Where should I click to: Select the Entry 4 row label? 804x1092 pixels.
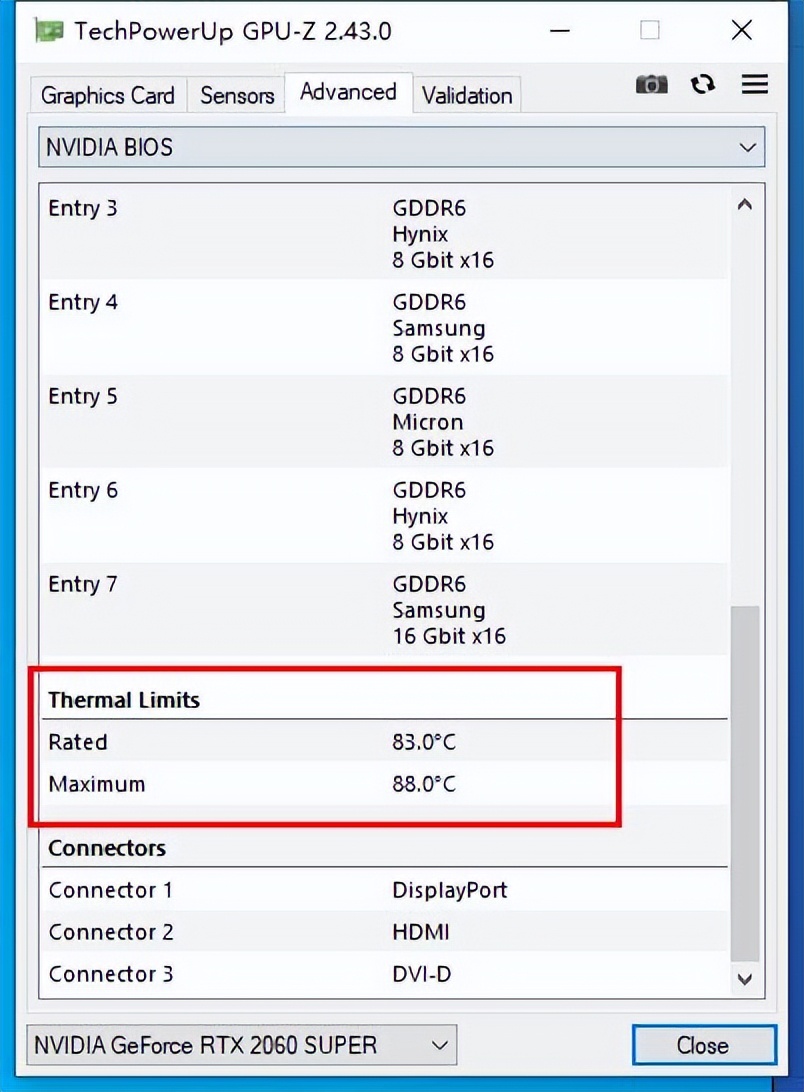click(83, 302)
